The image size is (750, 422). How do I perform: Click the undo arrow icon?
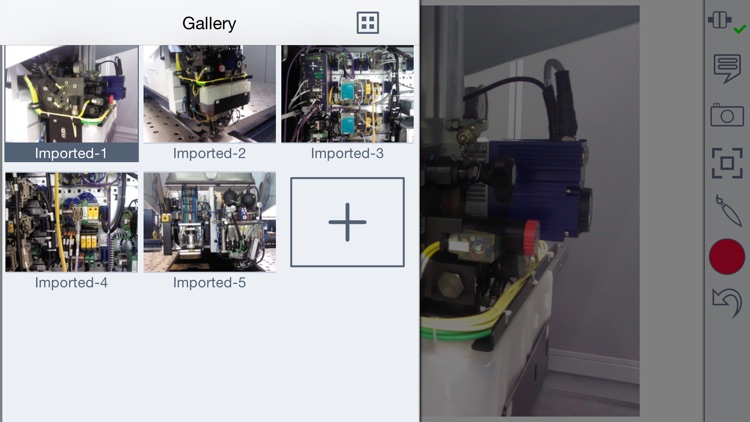[x=727, y=302]
